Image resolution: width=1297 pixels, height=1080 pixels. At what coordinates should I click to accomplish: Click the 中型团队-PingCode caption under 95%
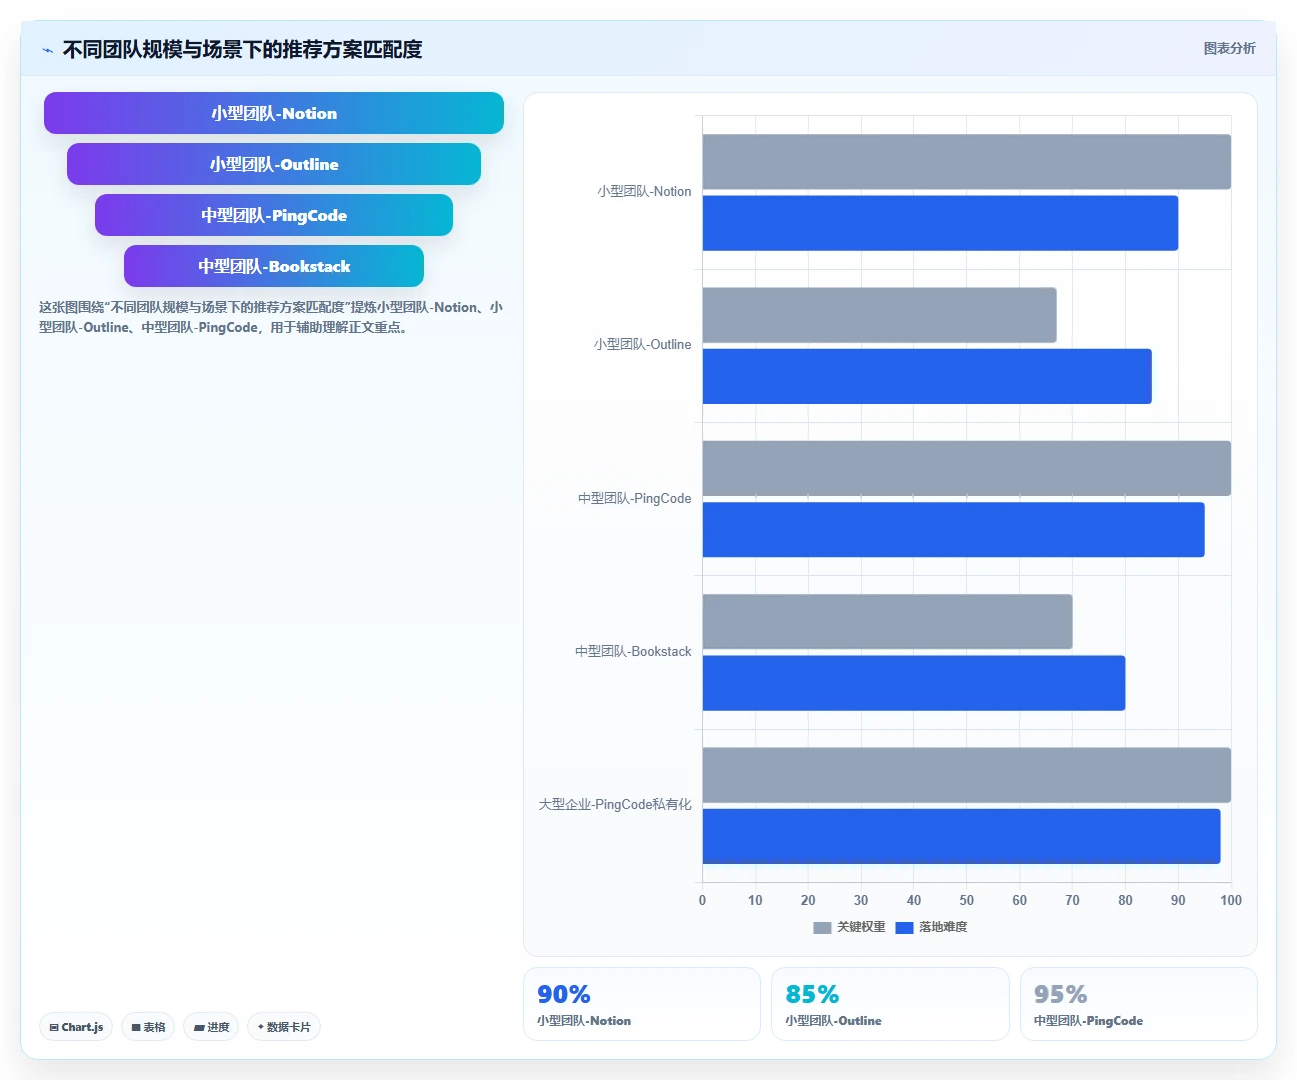coord(1088,1021)
